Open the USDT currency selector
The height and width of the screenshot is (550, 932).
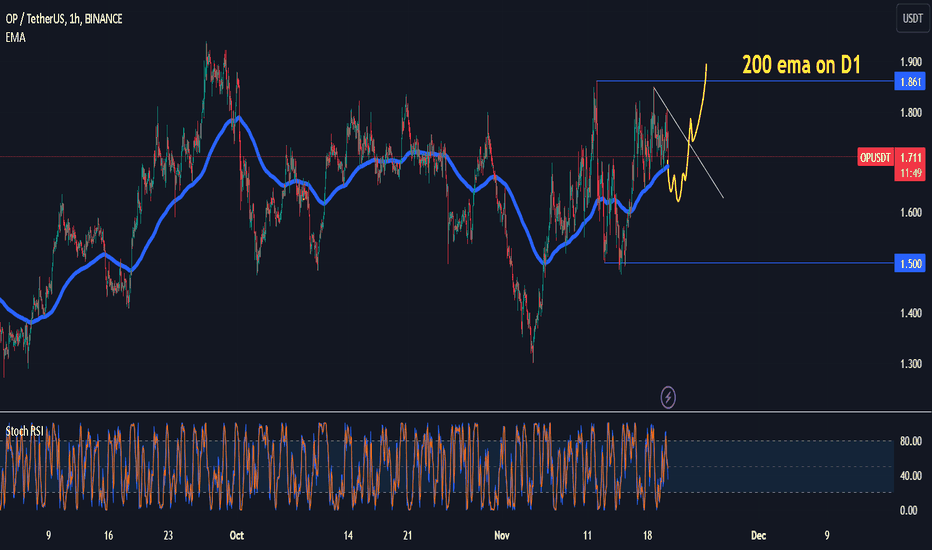[x=912, y=18]
